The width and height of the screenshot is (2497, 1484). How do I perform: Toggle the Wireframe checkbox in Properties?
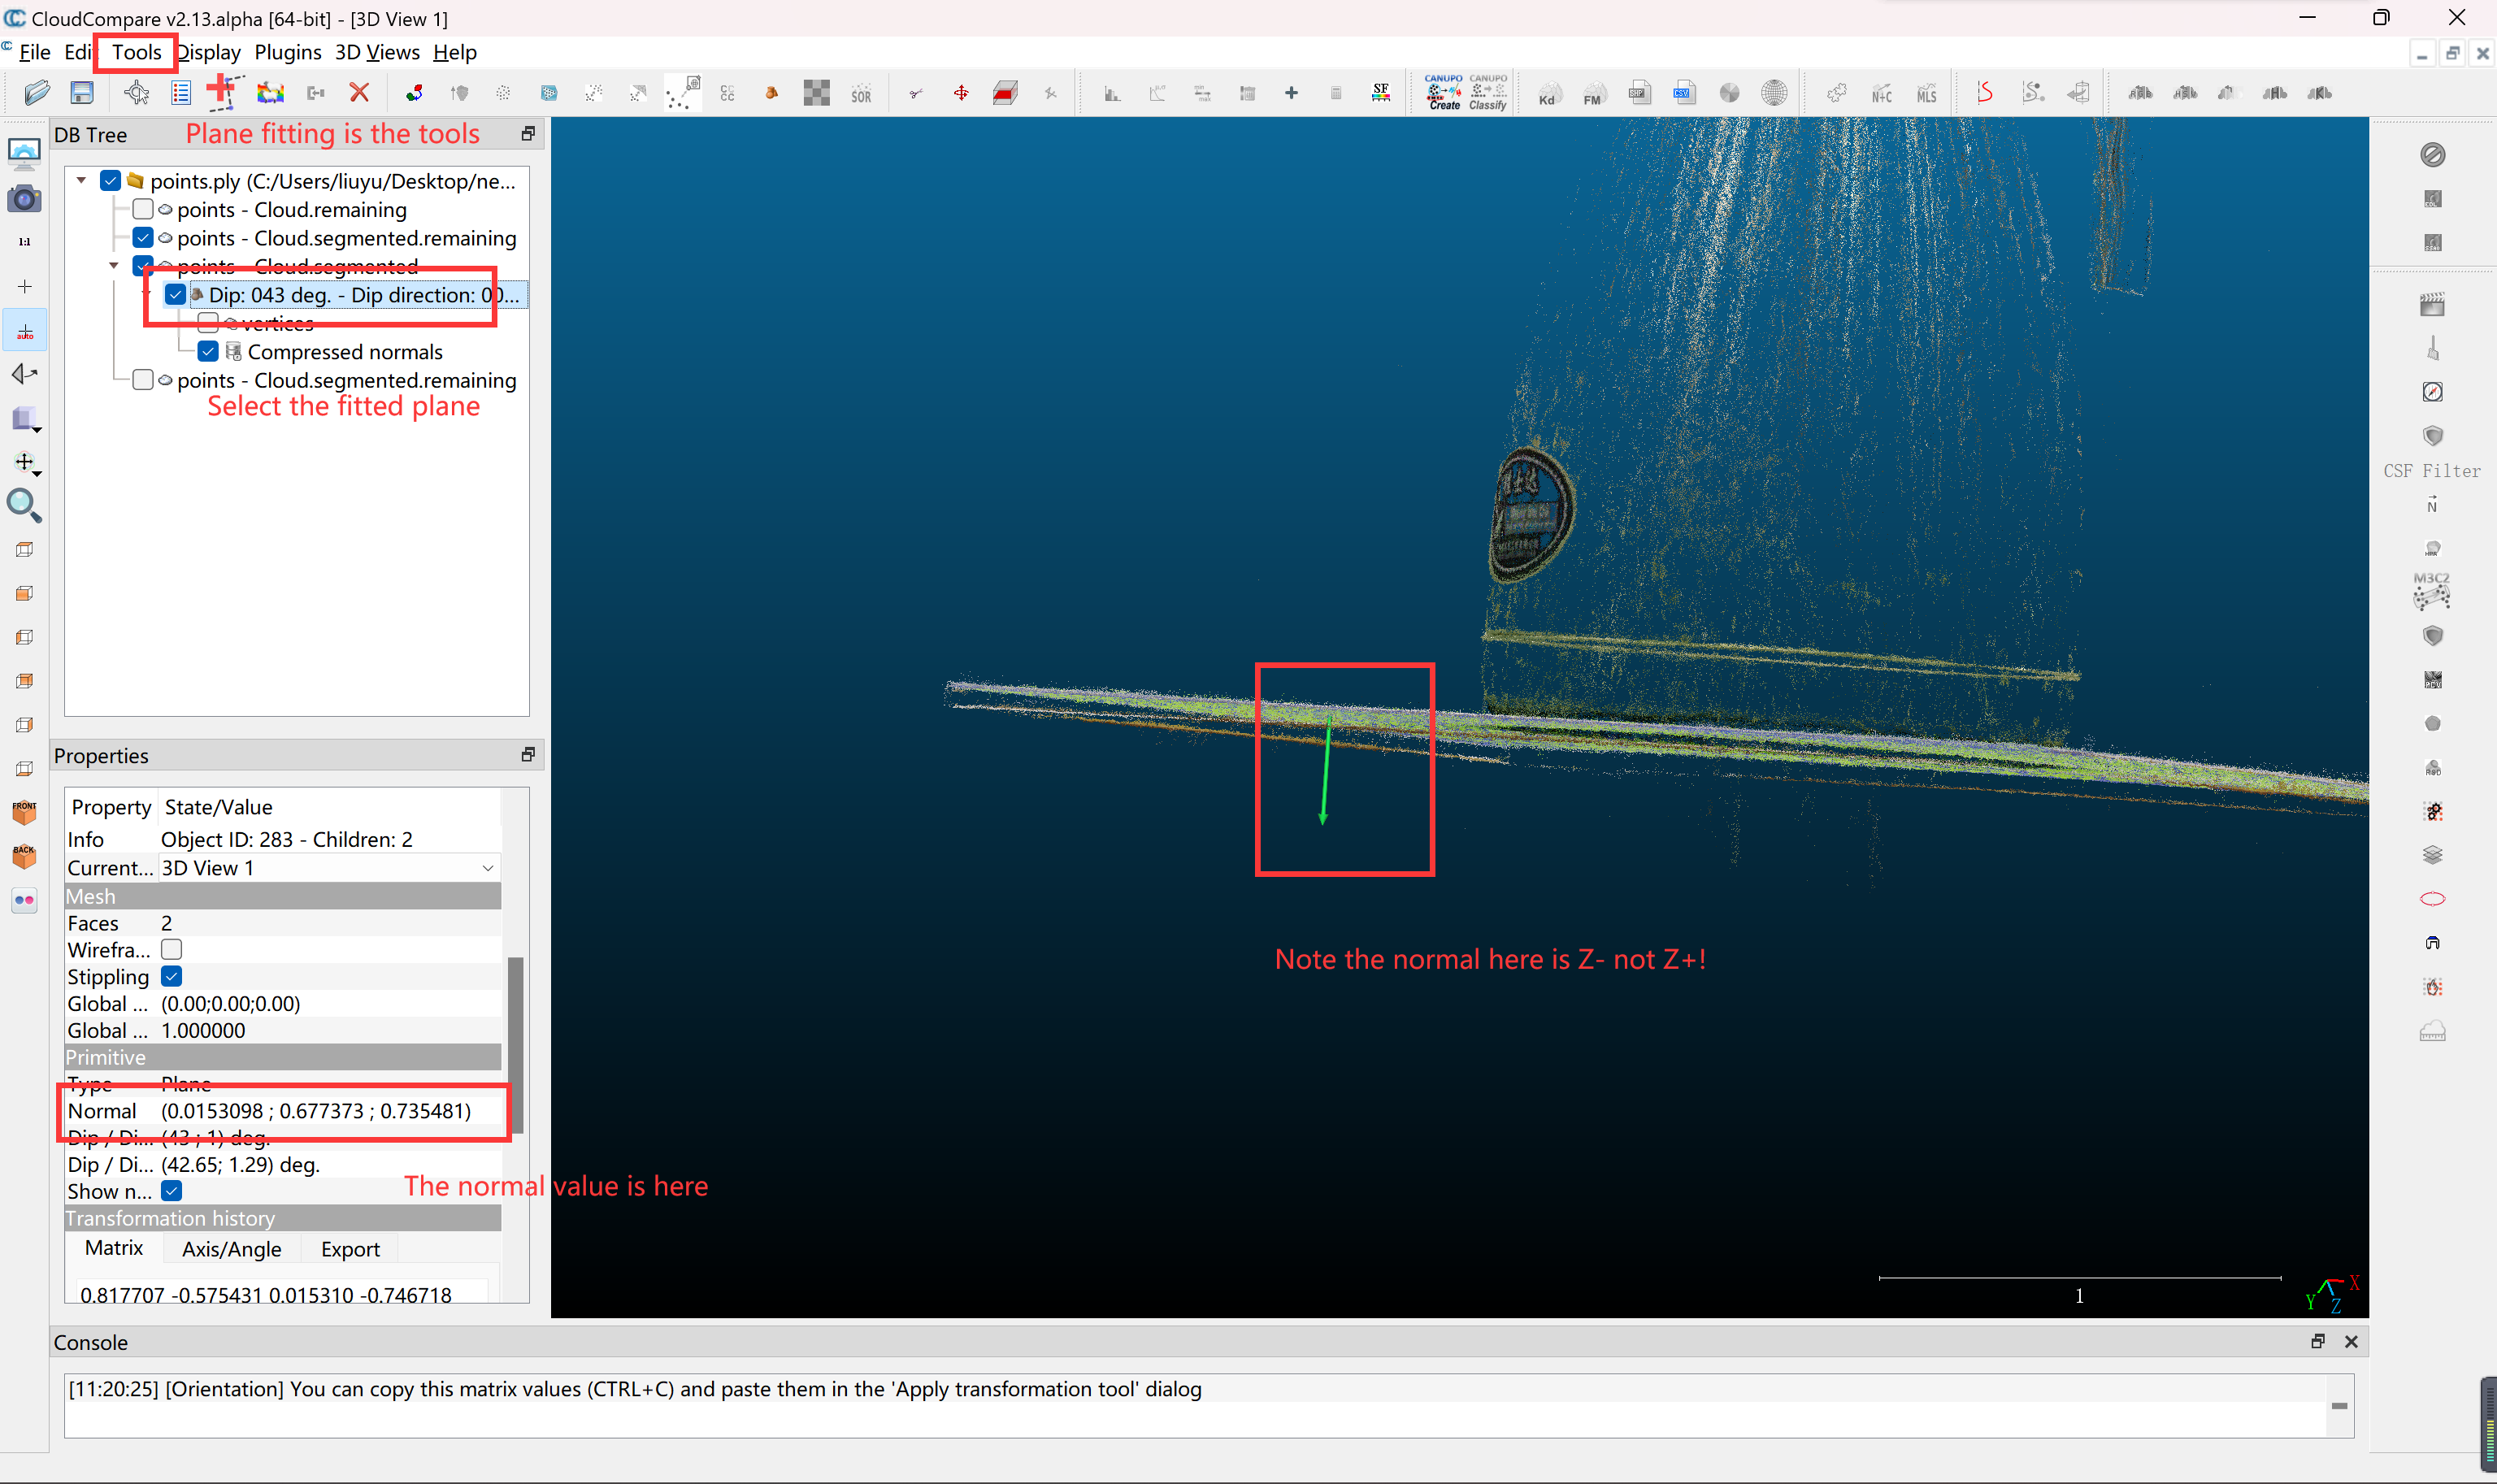click(x=172, y=949)
